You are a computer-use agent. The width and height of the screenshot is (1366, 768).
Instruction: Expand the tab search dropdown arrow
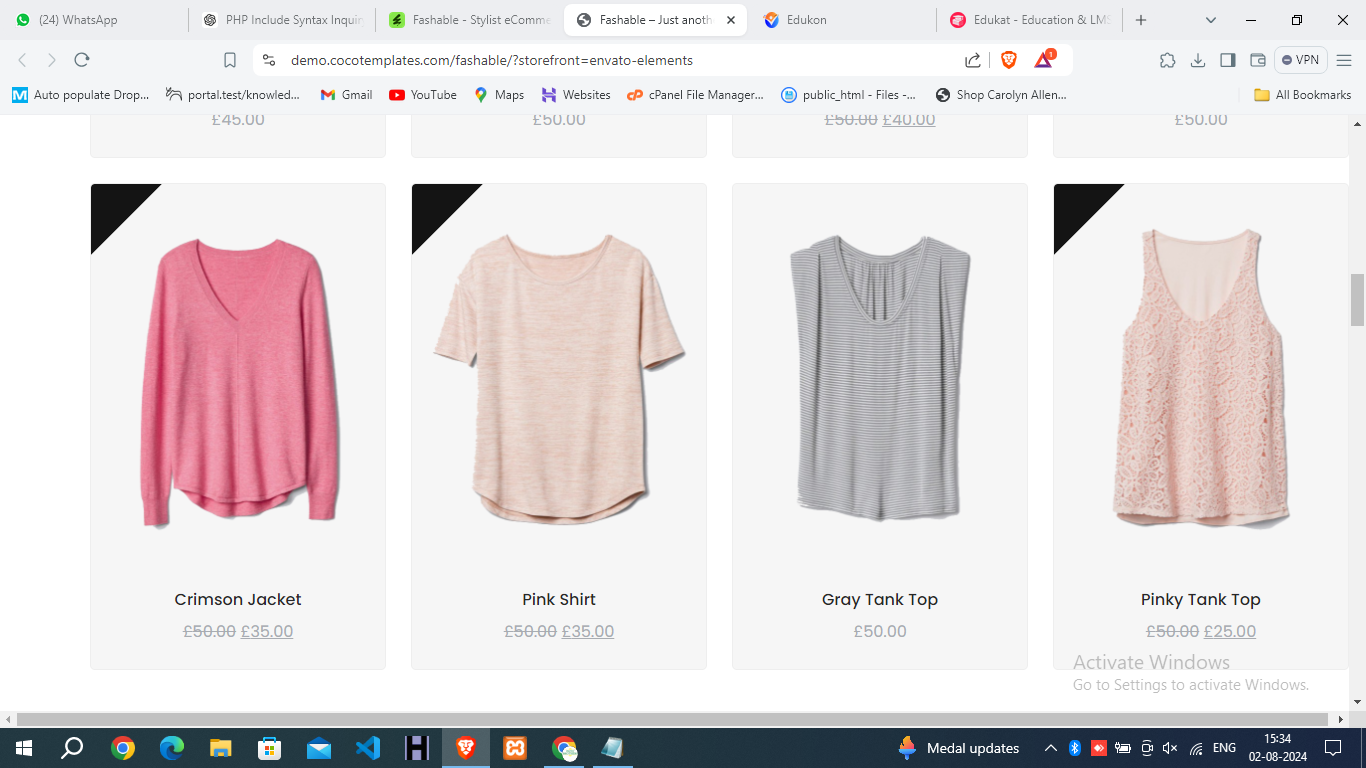(x=1211, y=20)
